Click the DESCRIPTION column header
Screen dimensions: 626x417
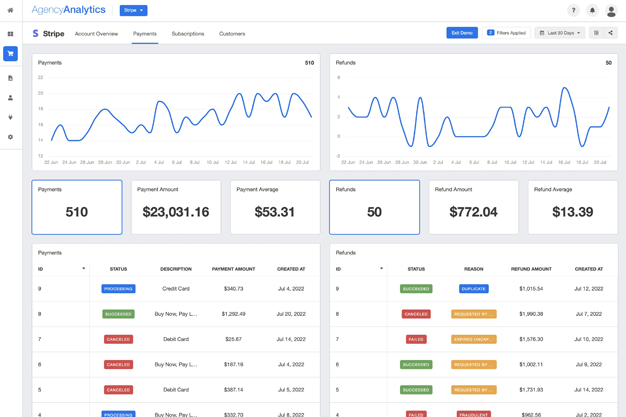tap(176, 269)
